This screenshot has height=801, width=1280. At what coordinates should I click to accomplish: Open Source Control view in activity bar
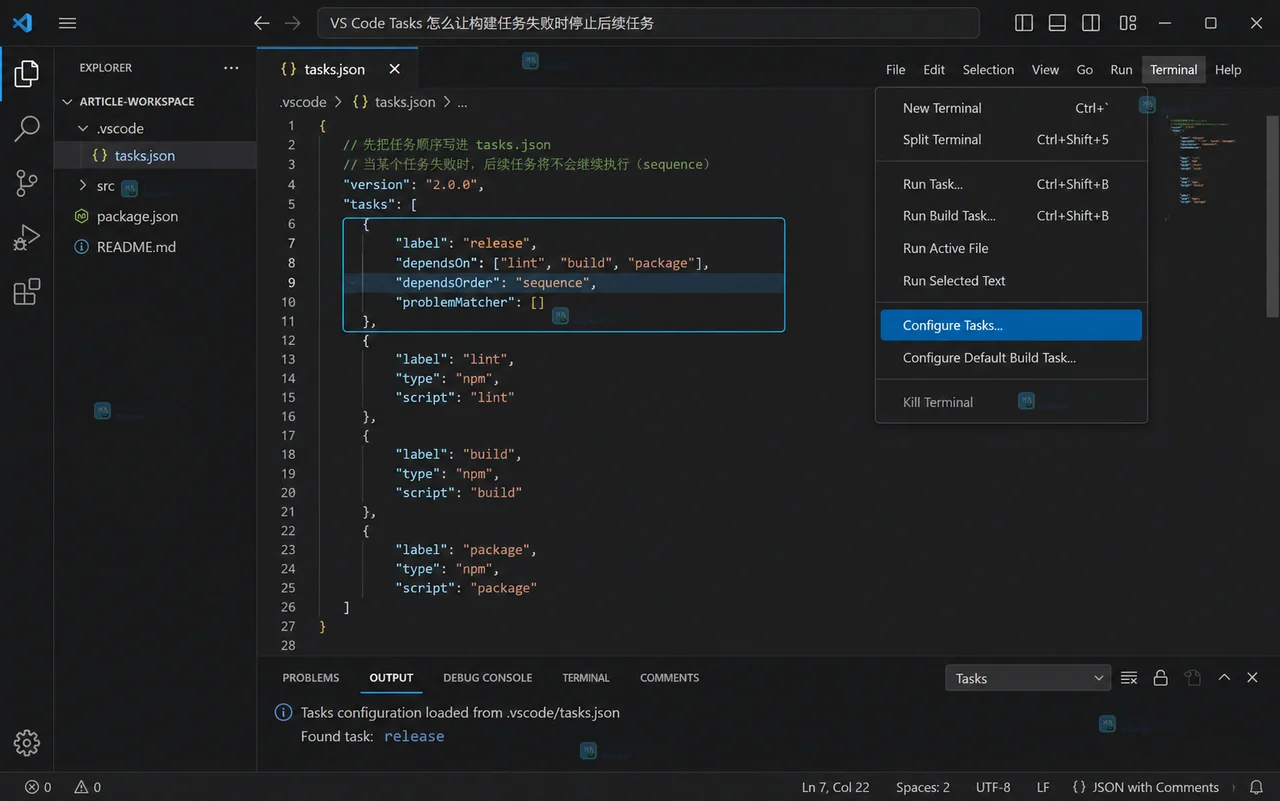tap(27, 183)
